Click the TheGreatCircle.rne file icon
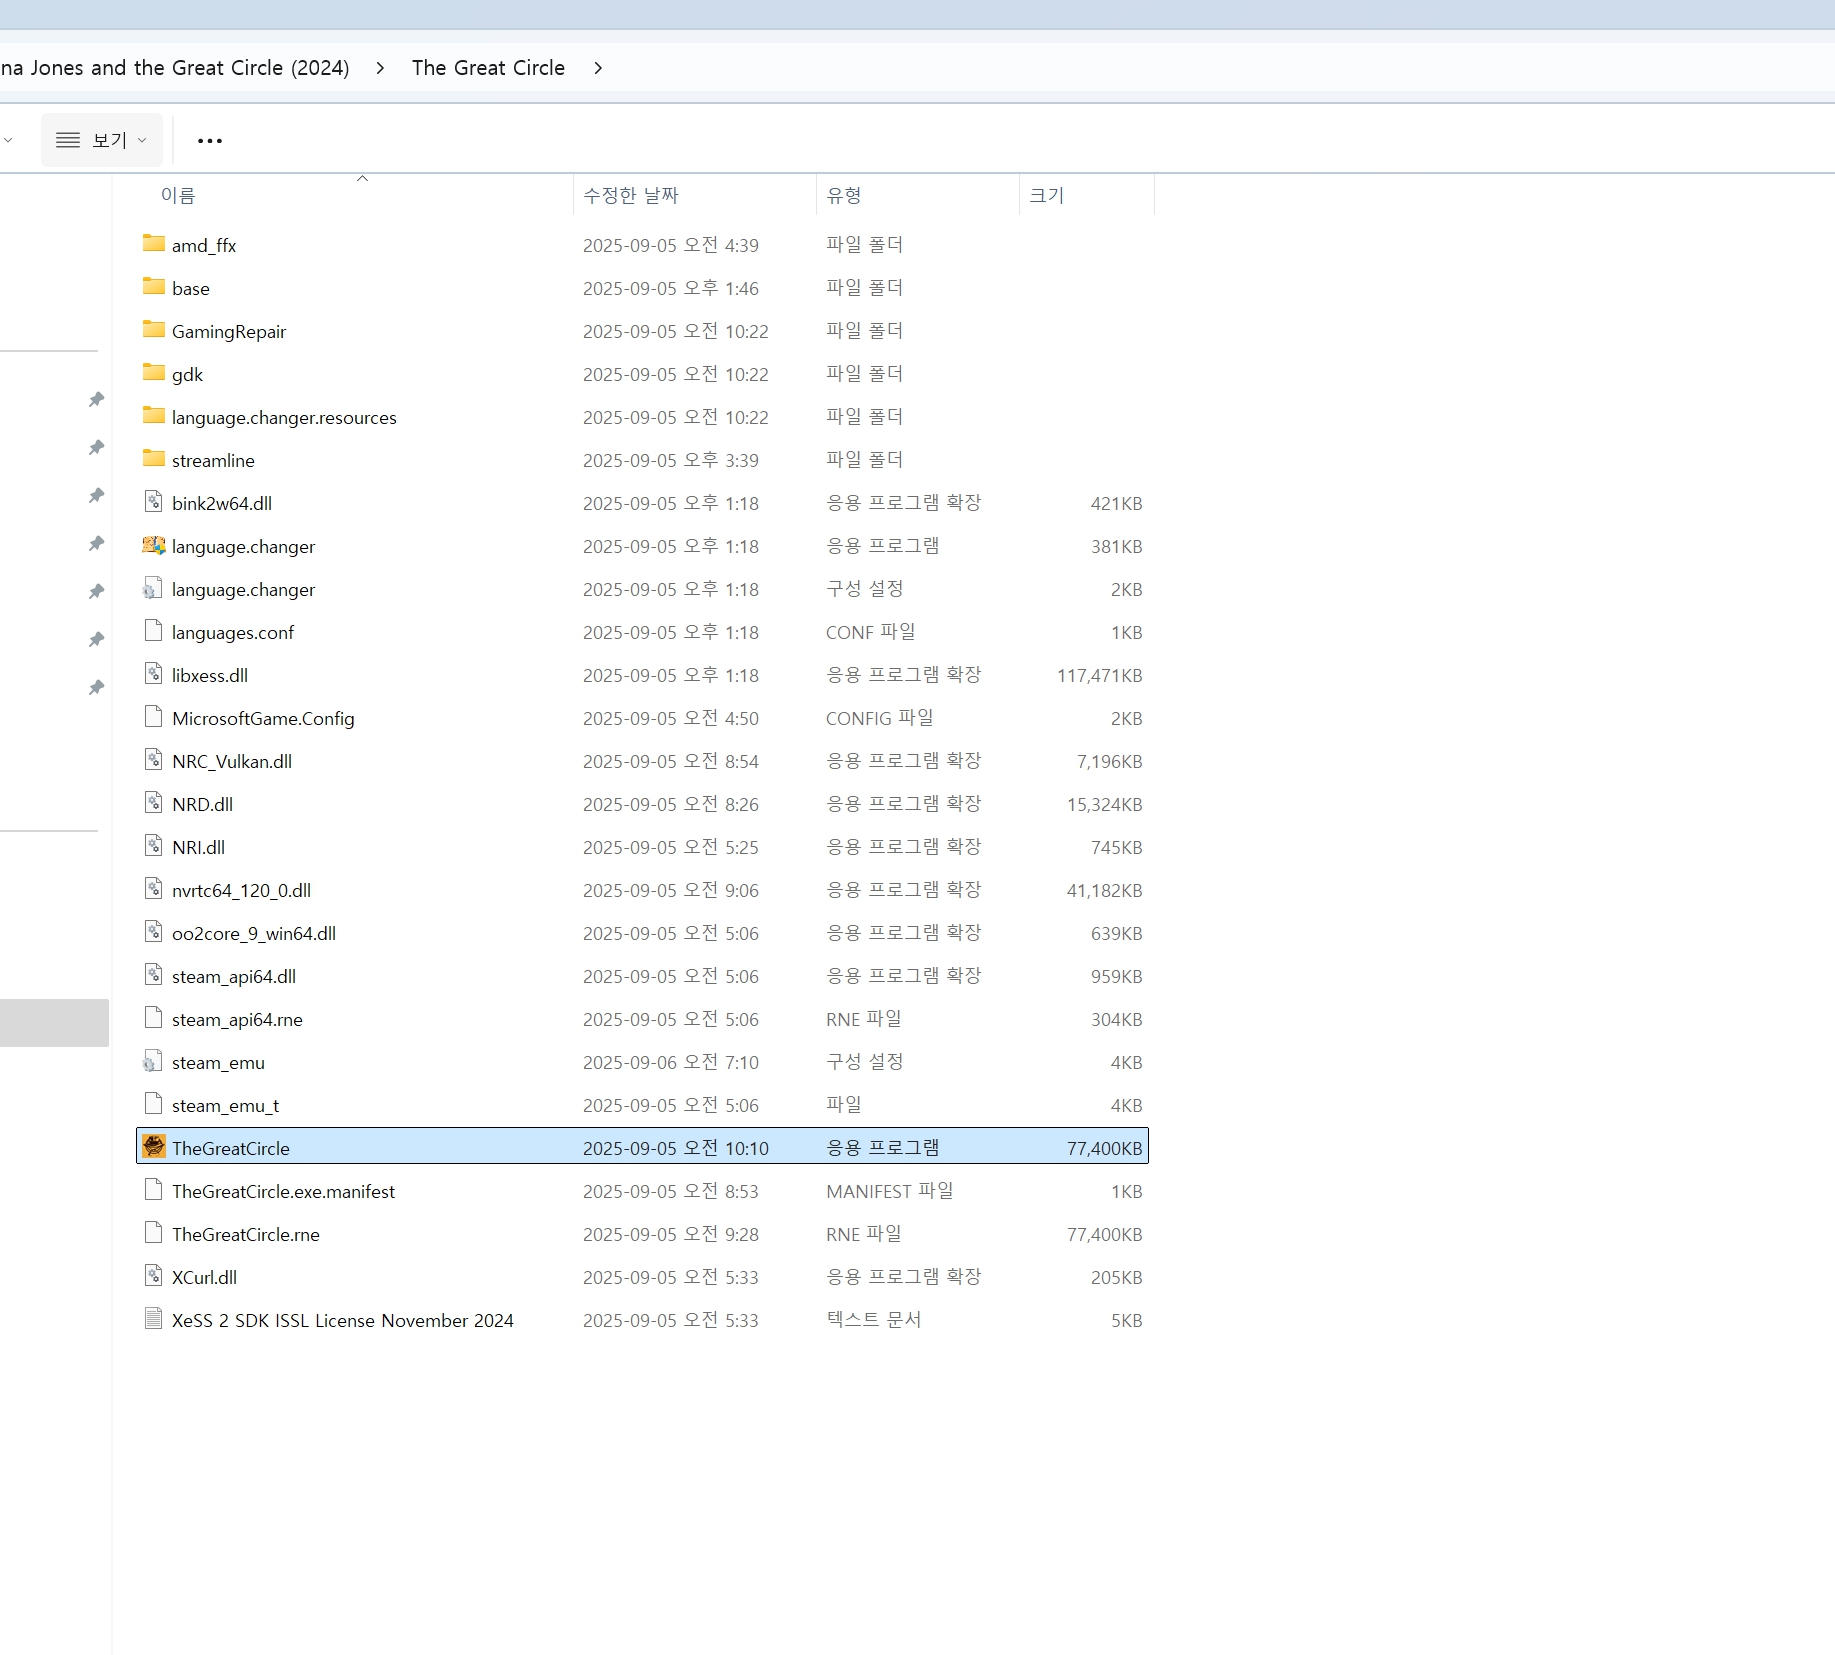 (153, 1233)
